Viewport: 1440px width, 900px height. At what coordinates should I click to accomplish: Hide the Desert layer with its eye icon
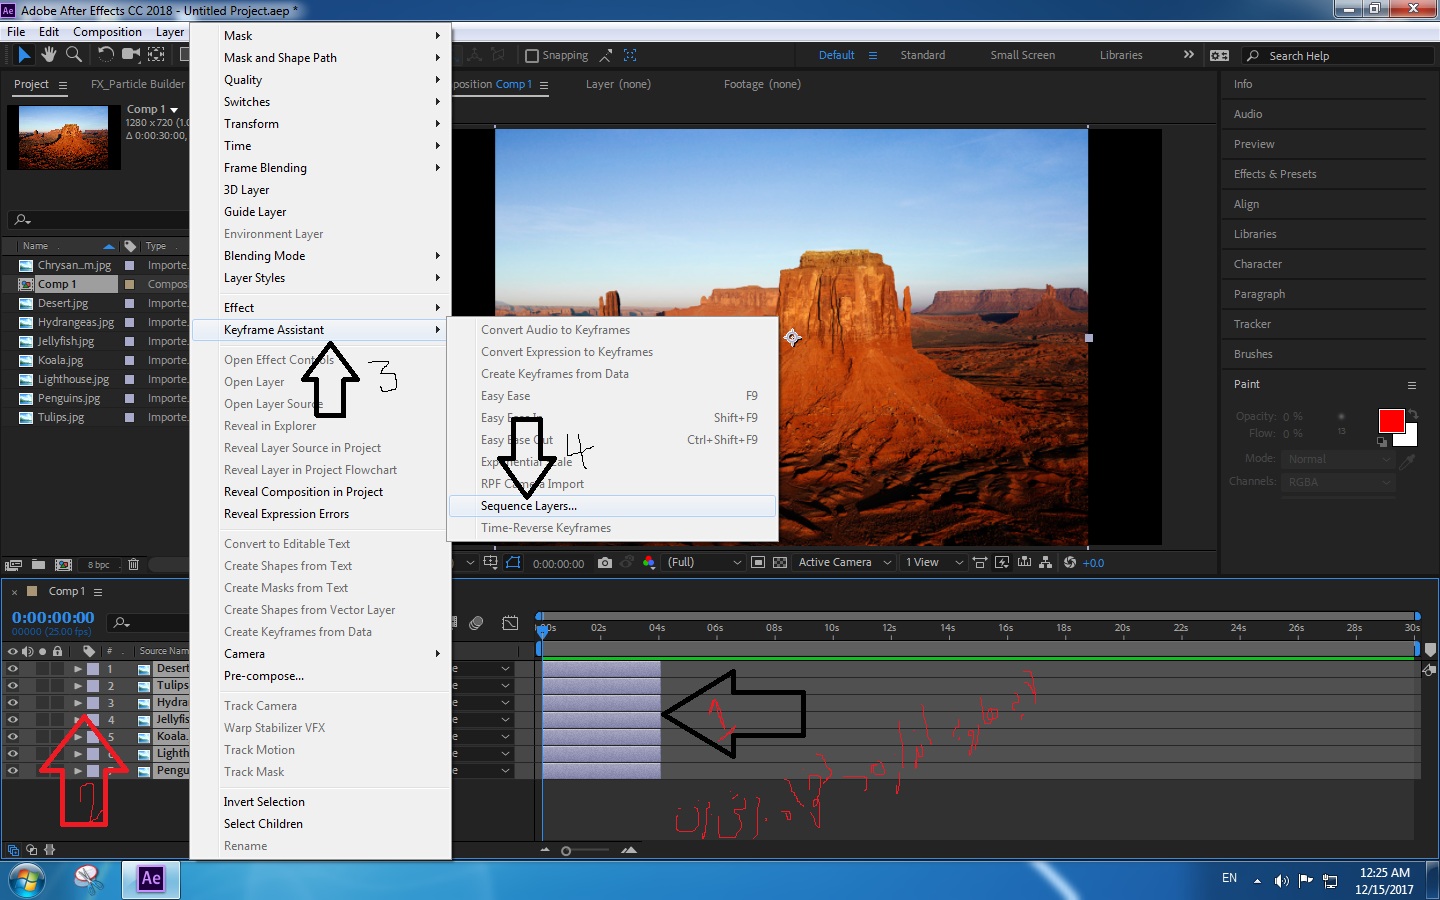13,669
